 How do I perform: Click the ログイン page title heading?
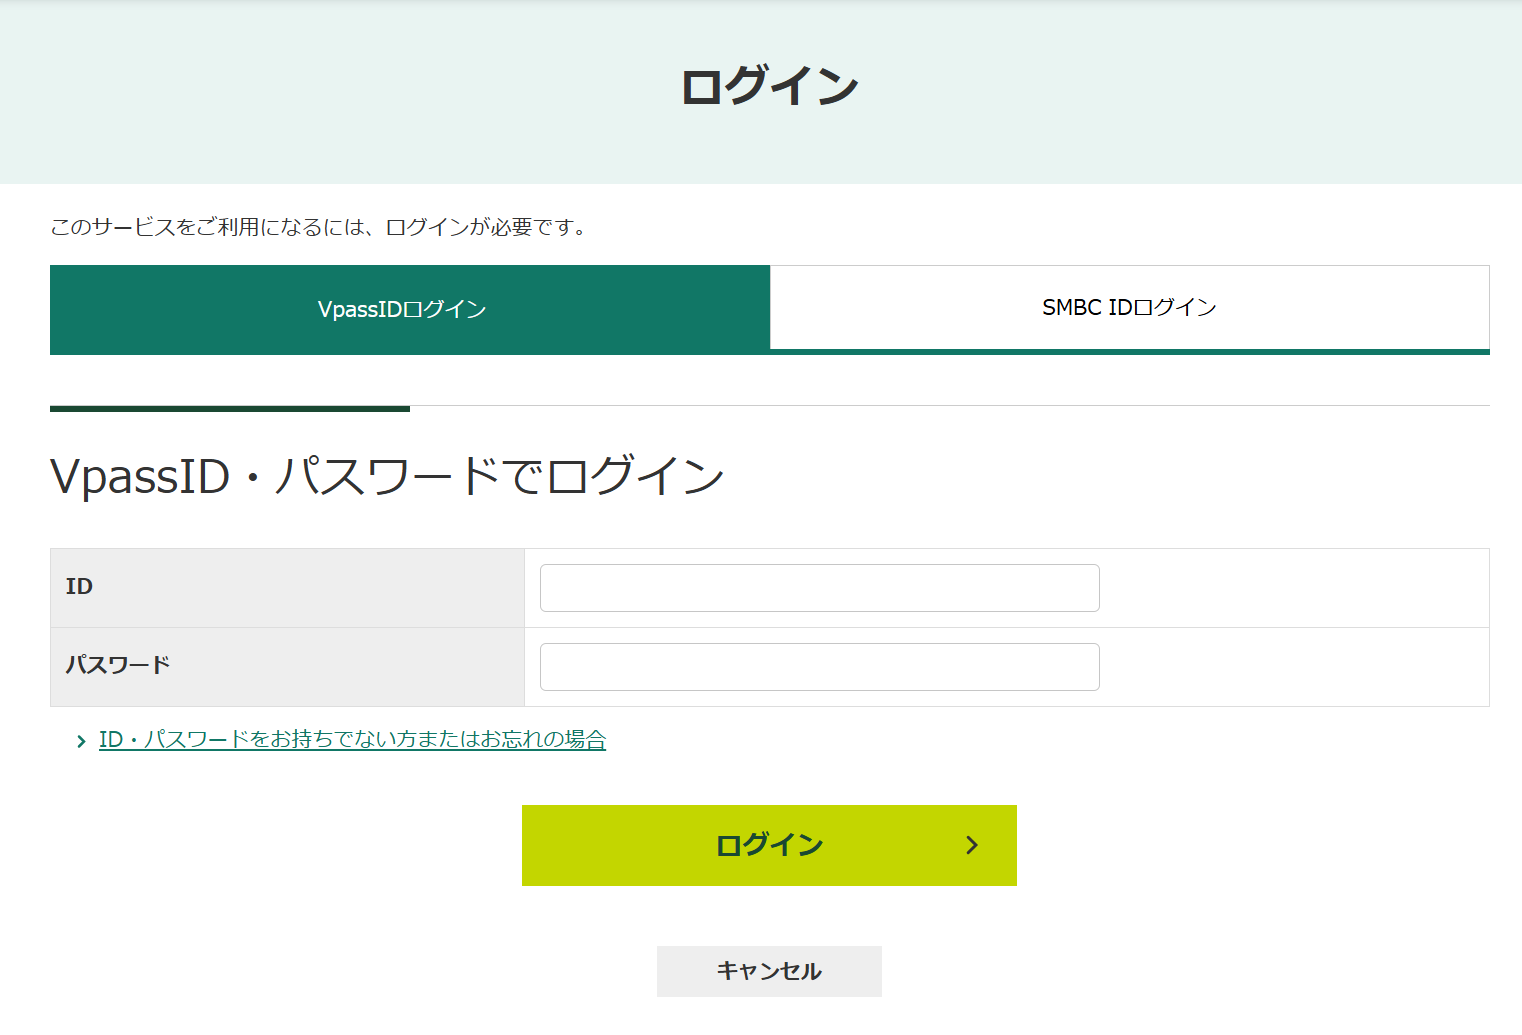click(x=769, y=86)
